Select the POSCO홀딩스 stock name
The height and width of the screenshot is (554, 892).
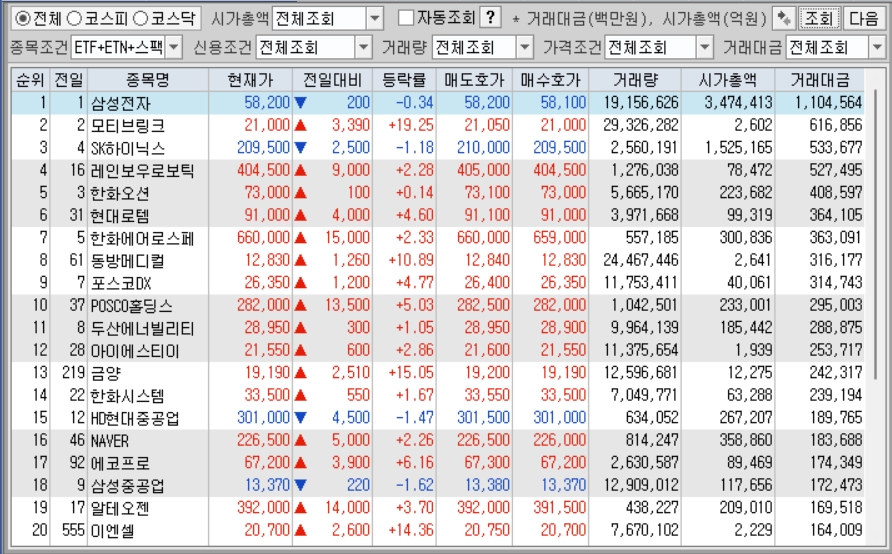click(132, 305)
